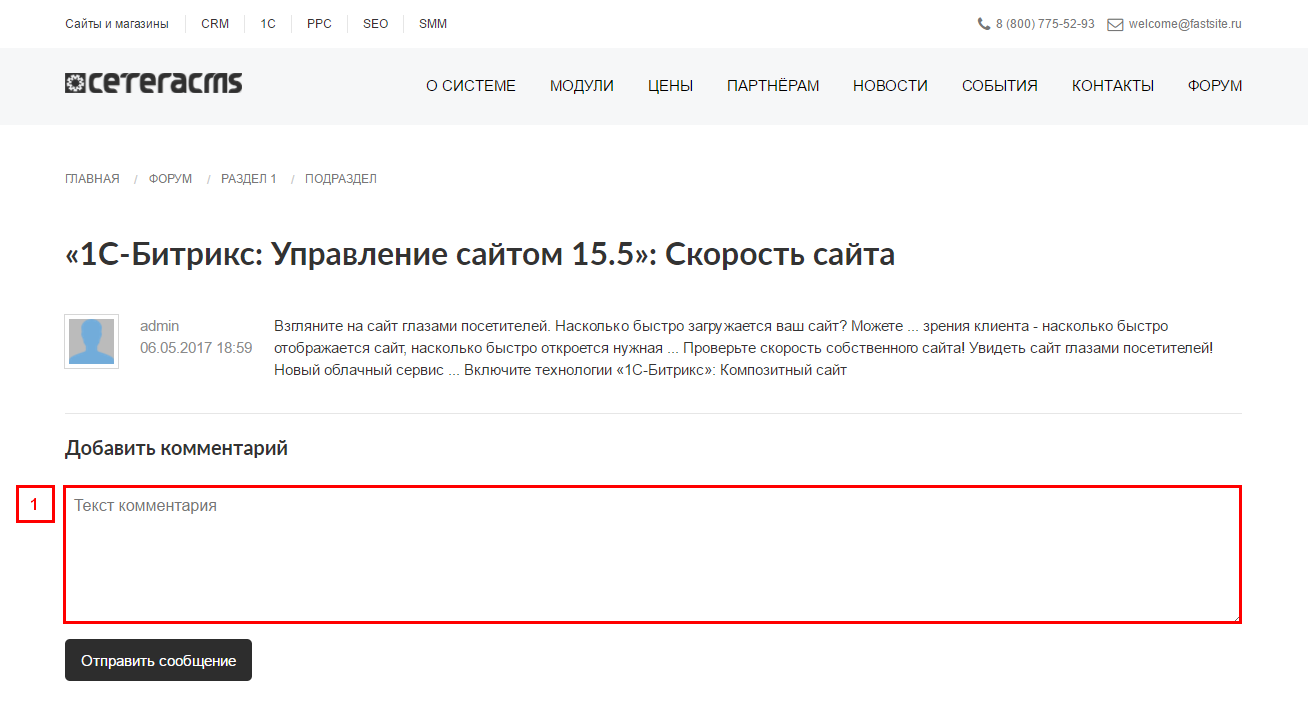Image resolution: width=1308 pixels, height=728 pixels.
Task: Open the ПАРТНЁРАМ menu item
Action: (773, 86)
